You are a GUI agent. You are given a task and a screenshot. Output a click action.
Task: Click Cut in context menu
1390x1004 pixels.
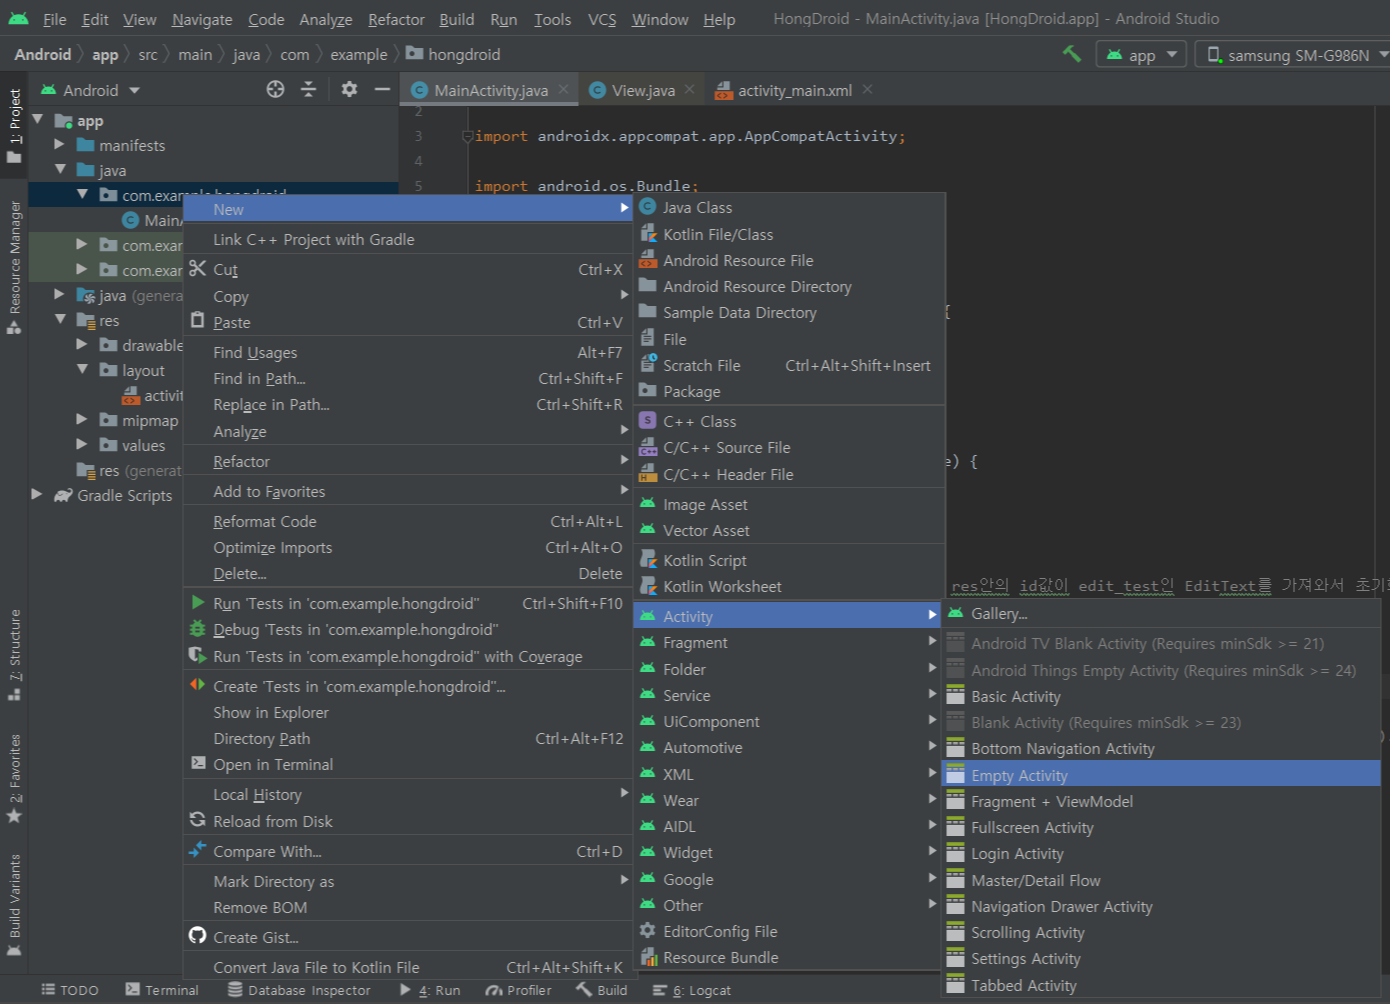click(x=408, y=269)
